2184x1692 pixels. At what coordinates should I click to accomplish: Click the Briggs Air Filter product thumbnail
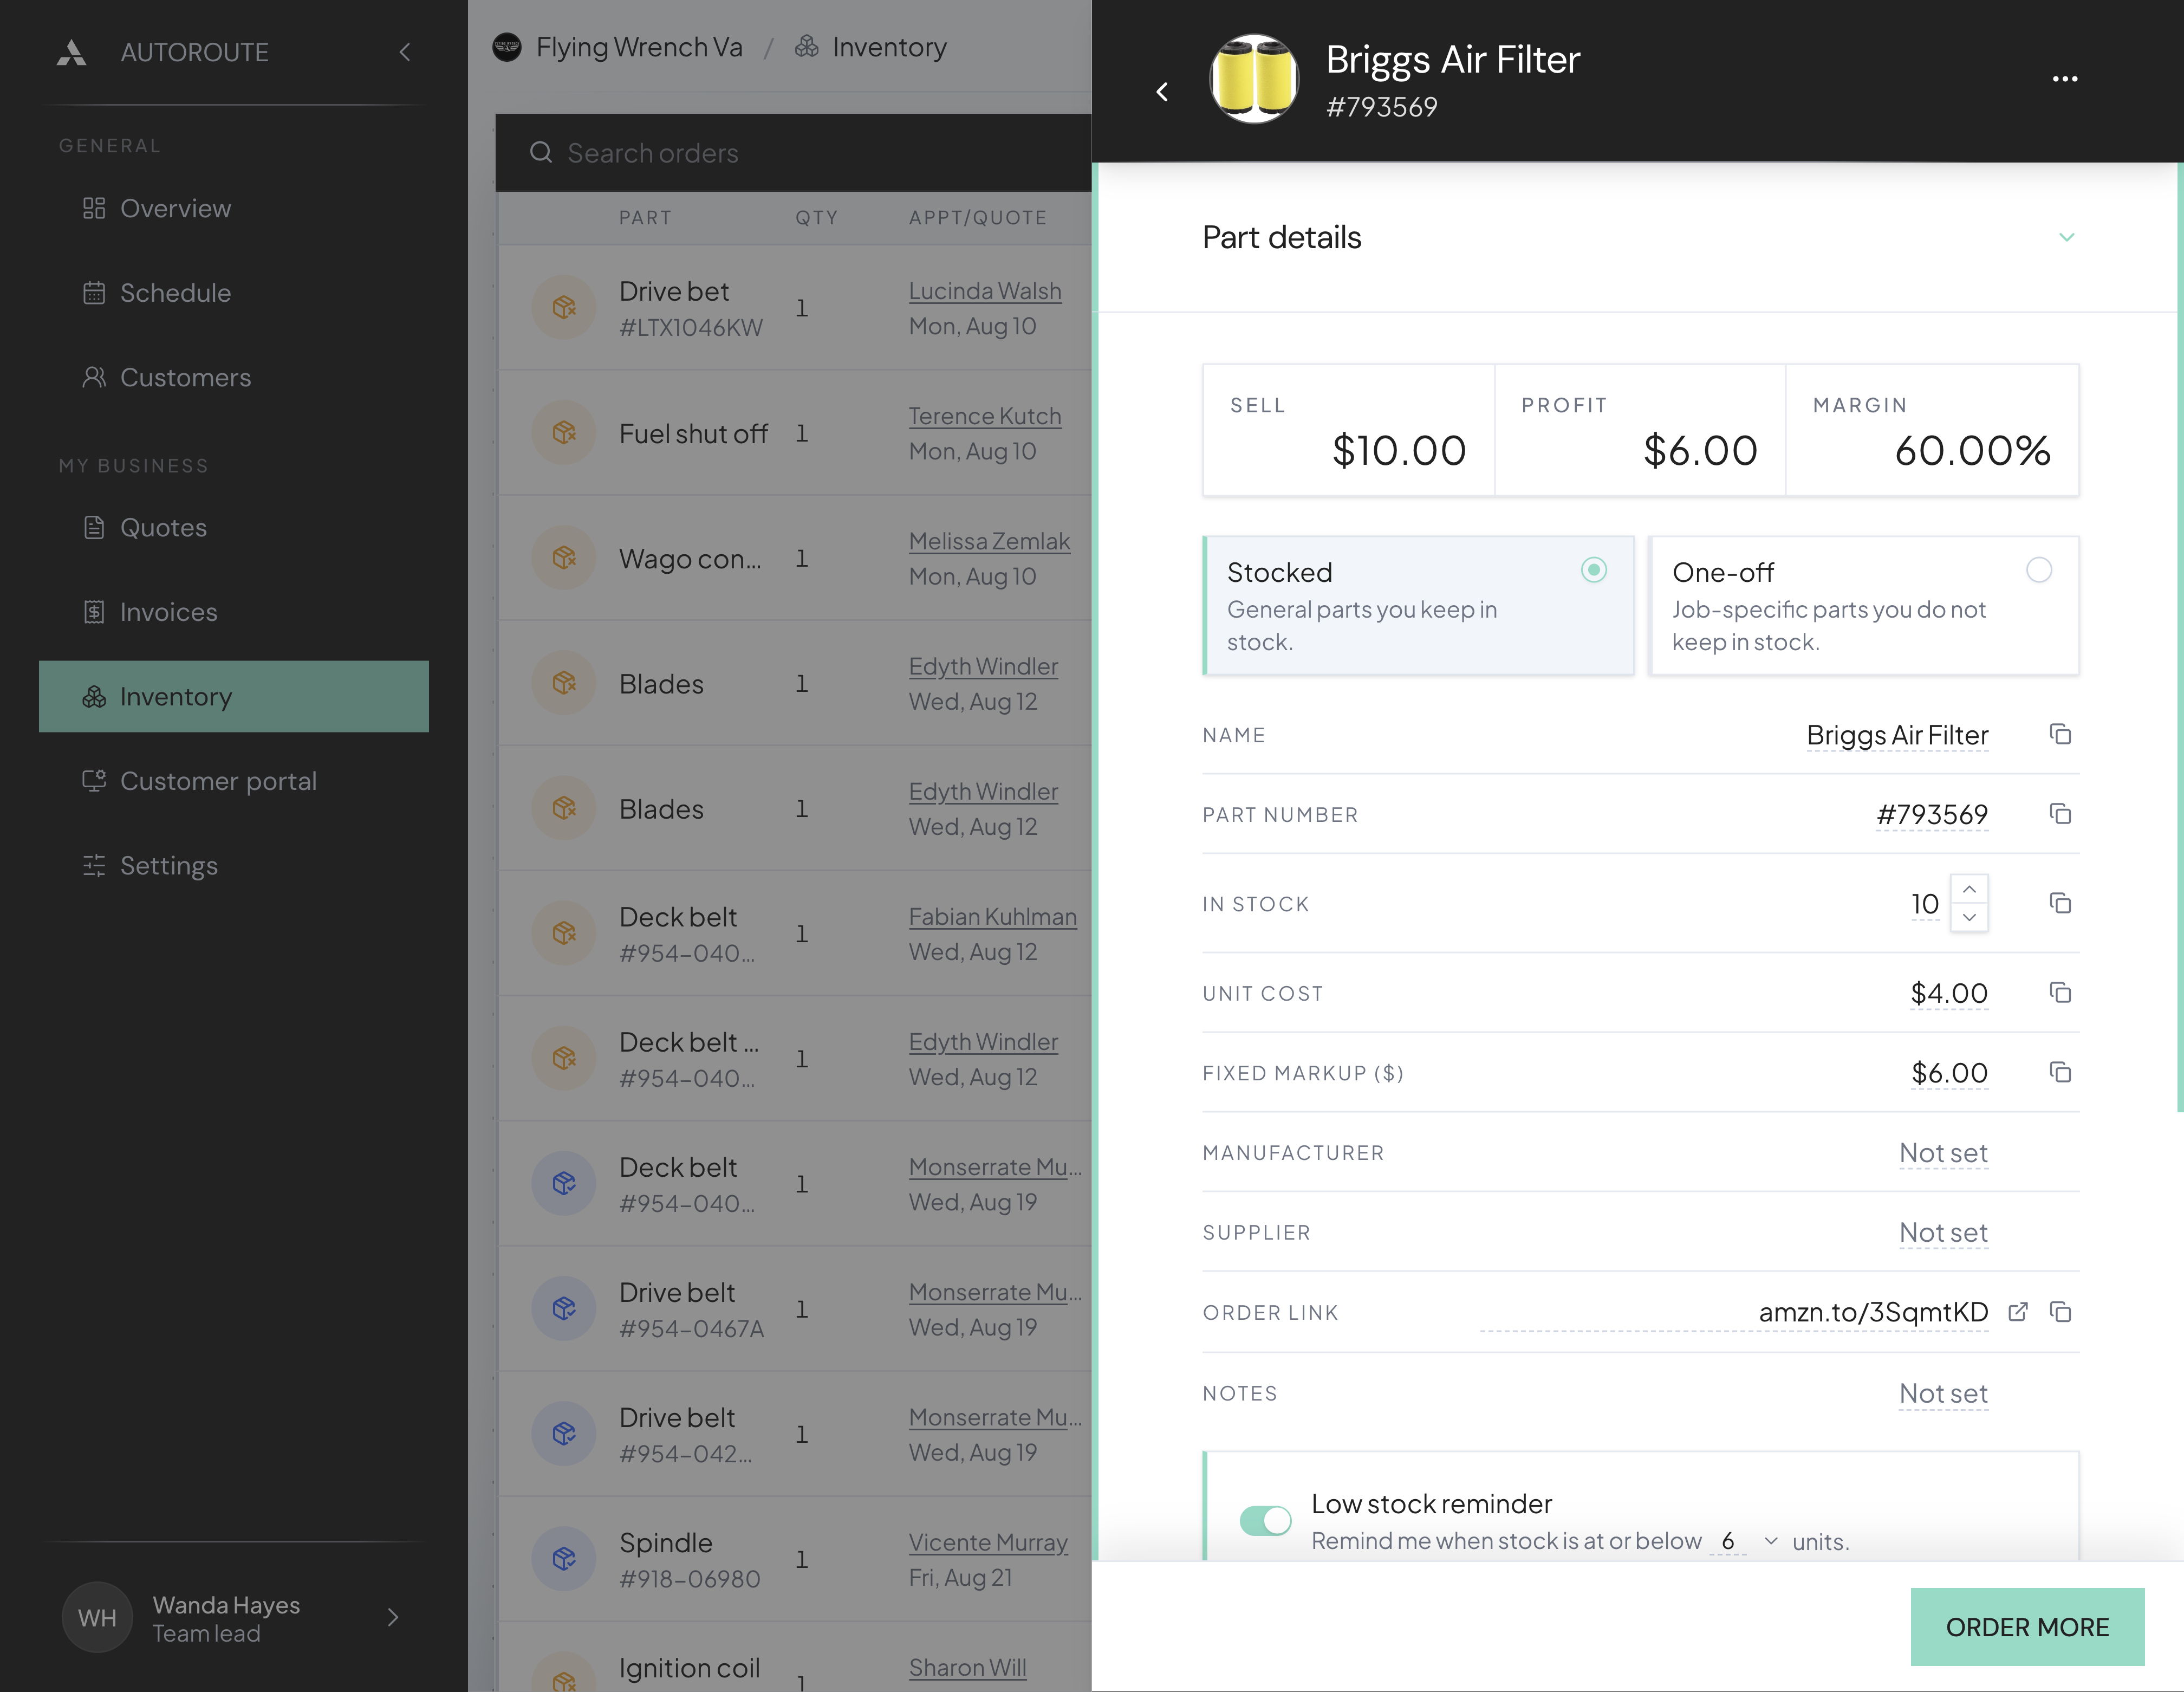(x=1254, y=79)
